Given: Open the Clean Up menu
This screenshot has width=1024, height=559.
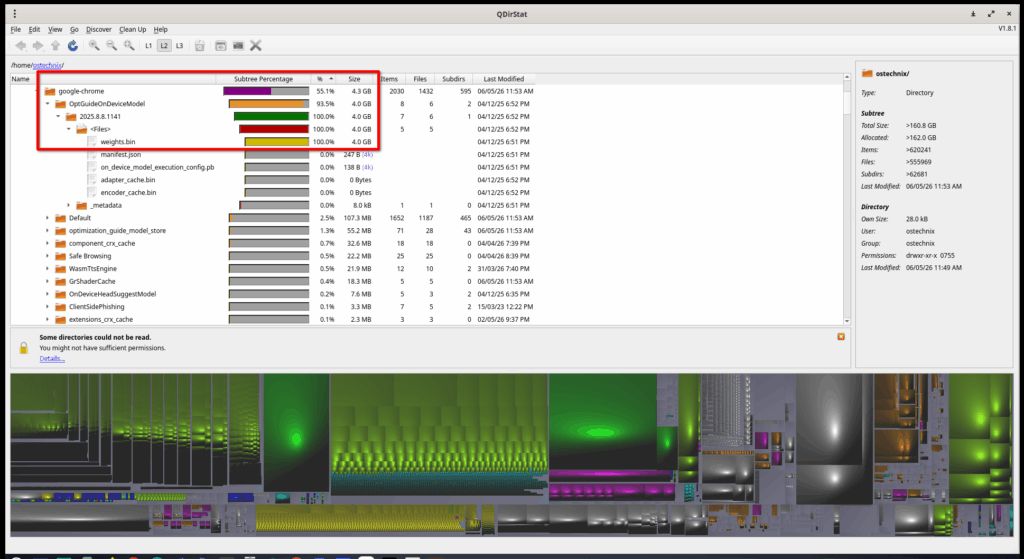Looking at the screenshot, I should 133,29.
